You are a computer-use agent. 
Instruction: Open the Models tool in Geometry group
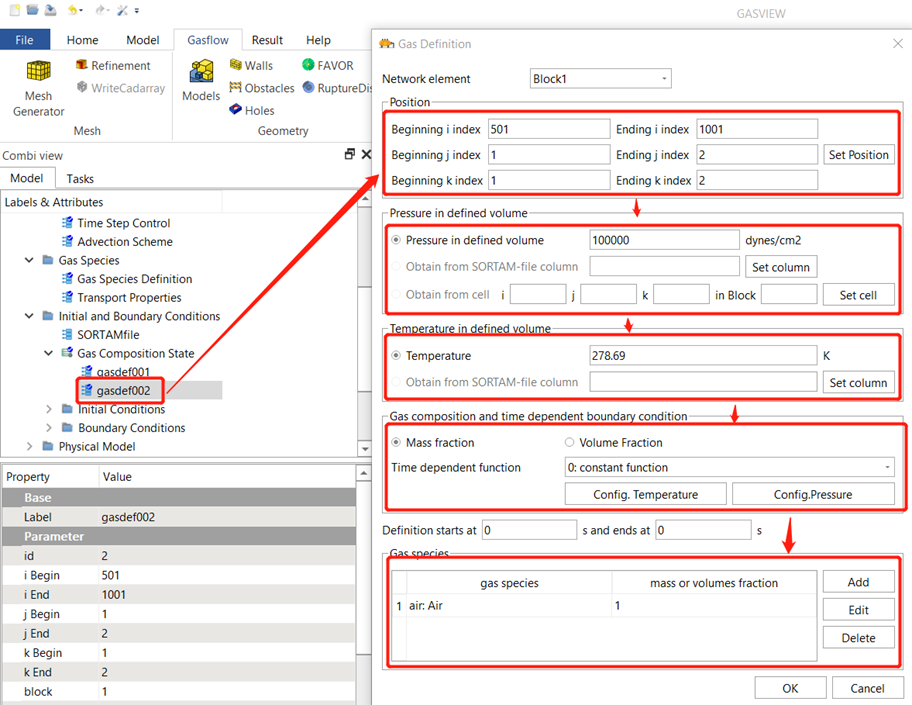tap(201, 80)
